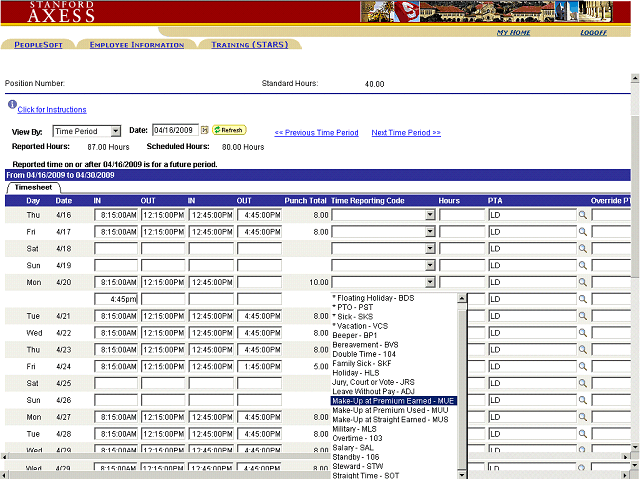Click the Logoff link
640x479 pixels.
(593, 33)
